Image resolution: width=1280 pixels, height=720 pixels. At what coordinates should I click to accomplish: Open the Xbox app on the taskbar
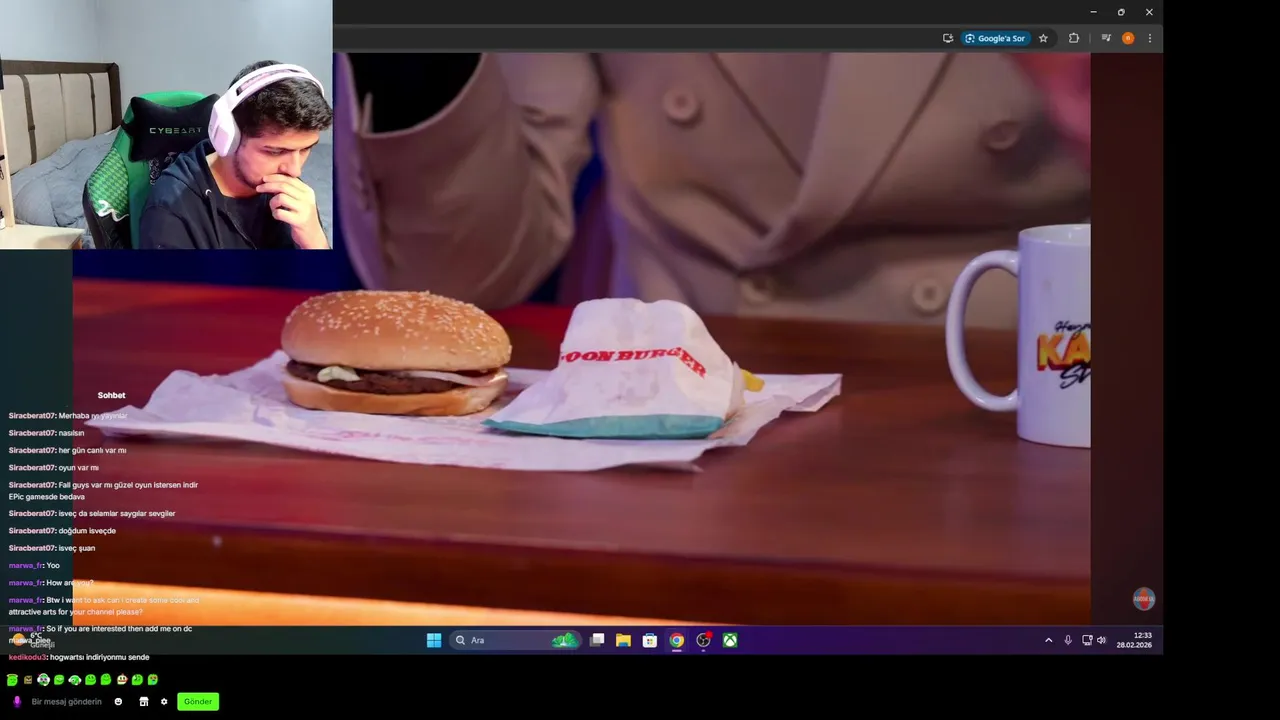pos(730,640)
